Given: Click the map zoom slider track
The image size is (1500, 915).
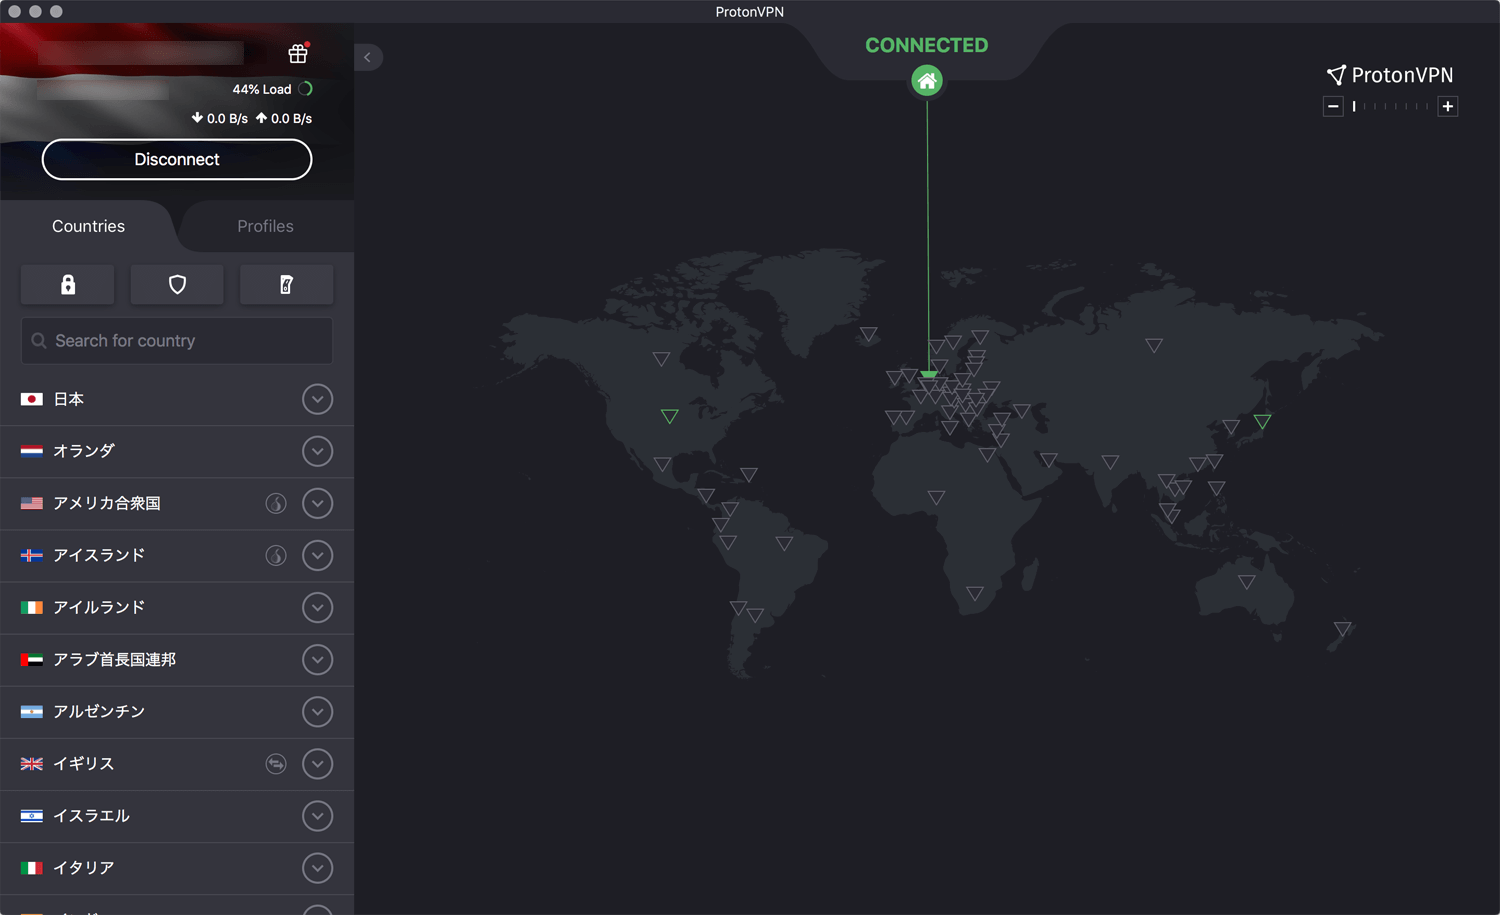Looking at the screenshot, I should [1391, 106].
